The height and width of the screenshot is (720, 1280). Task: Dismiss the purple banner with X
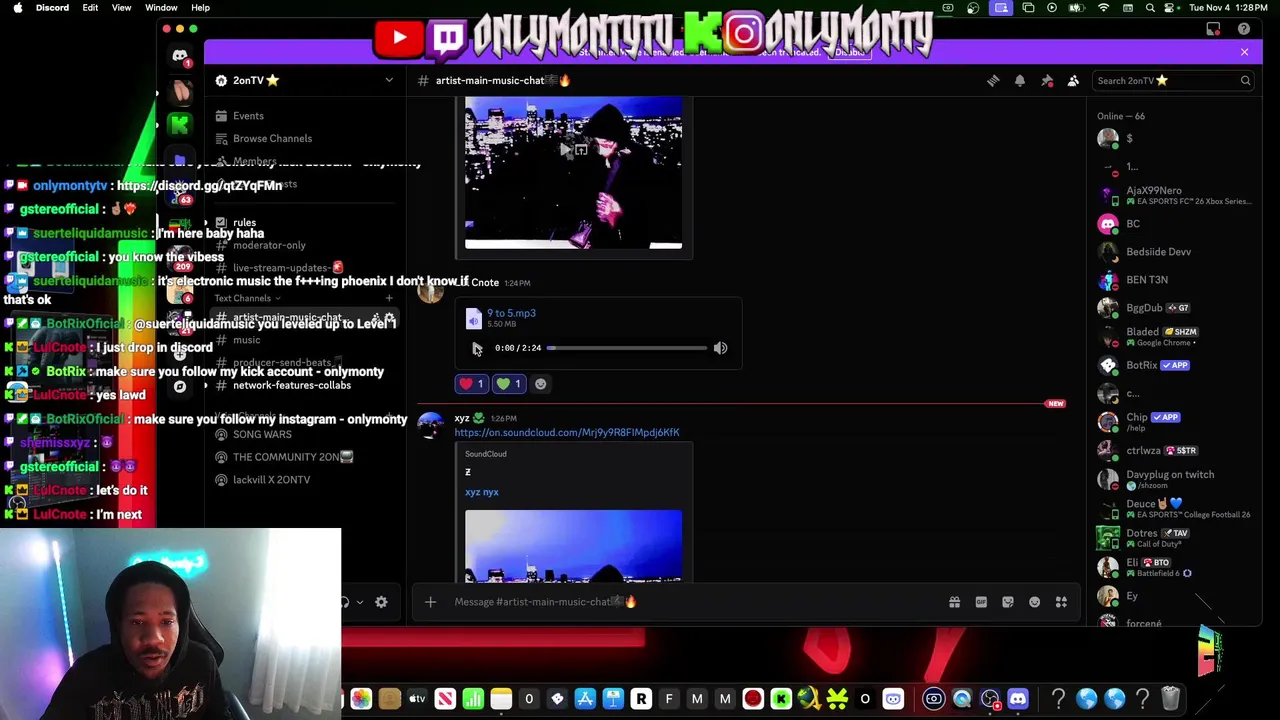(1244, 52)
